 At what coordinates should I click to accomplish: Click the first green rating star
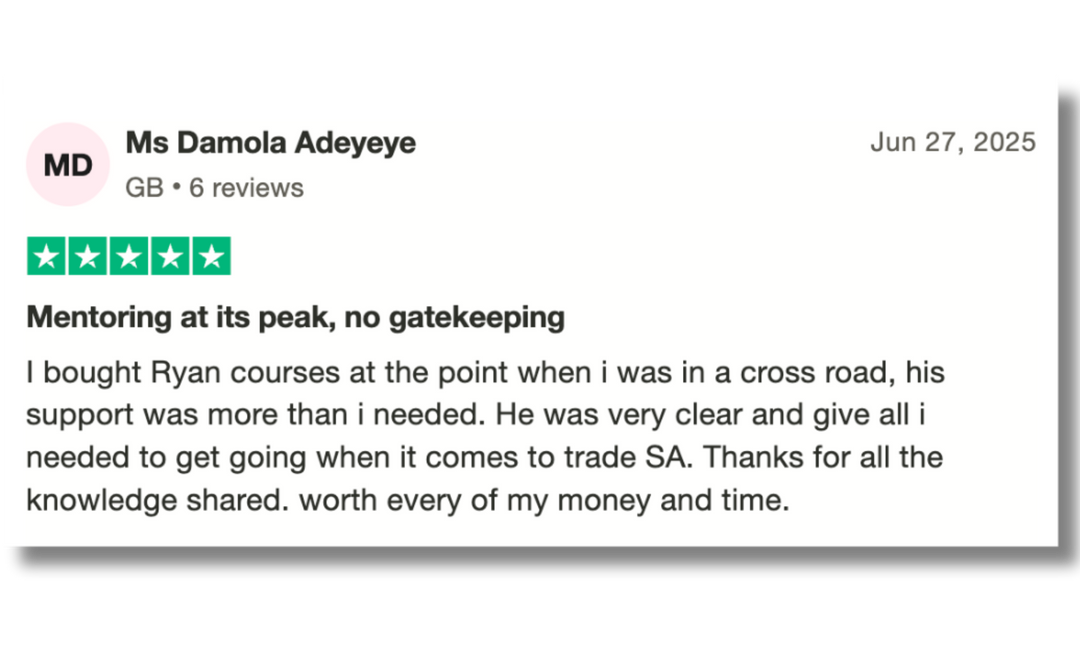coord(46,256)
